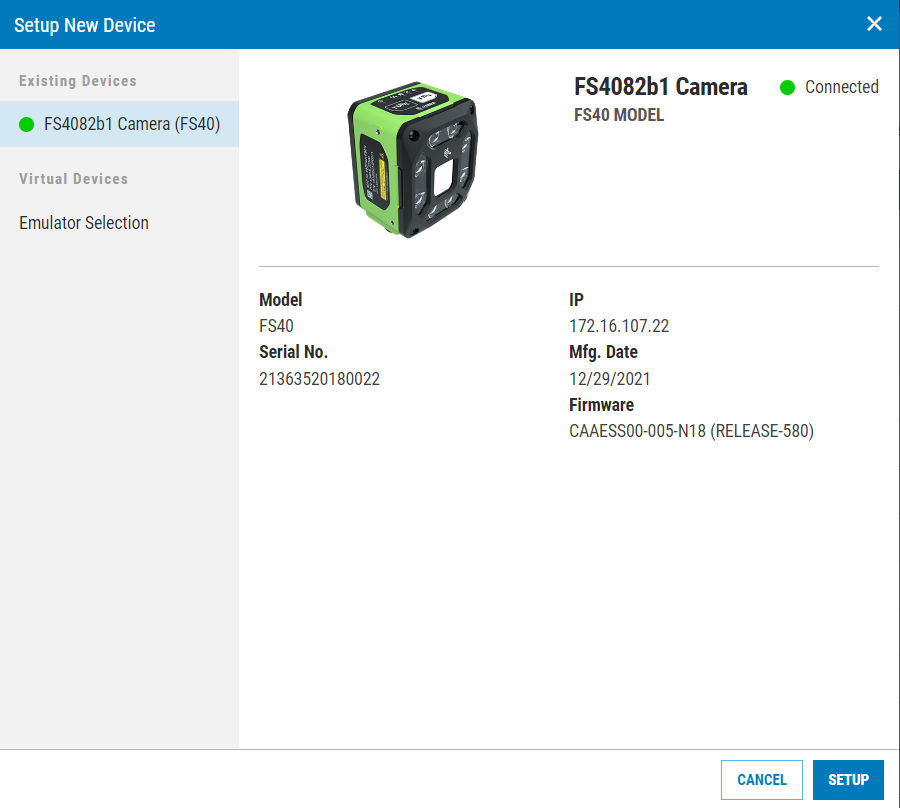
Task: Click the Connected status text
Action: point(841,87)
